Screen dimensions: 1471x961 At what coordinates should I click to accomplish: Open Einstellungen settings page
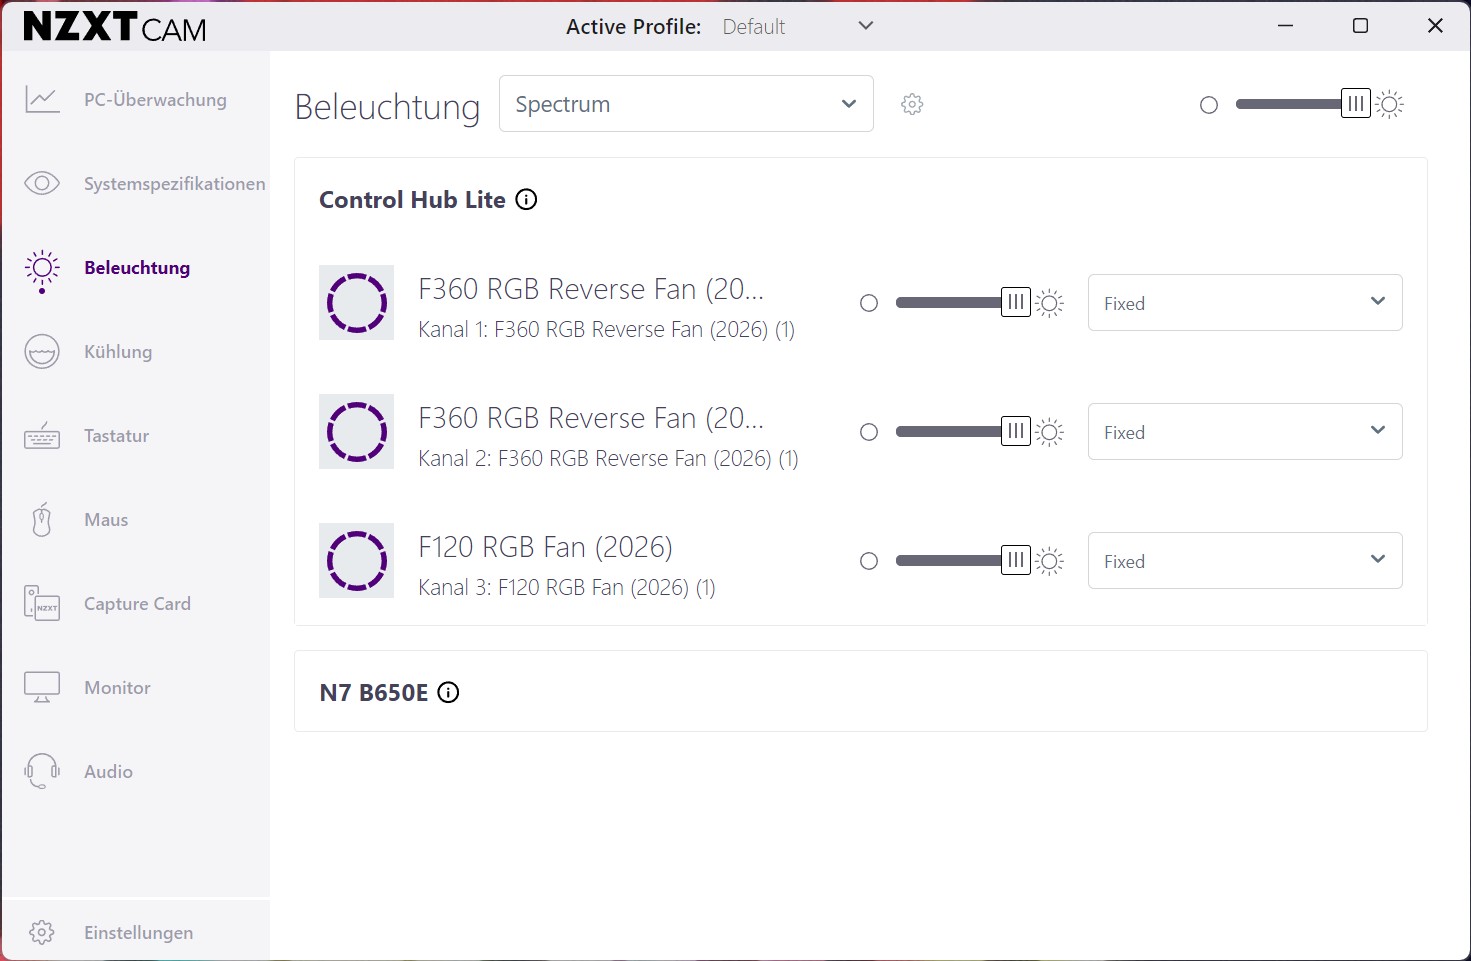click(x=136, y=933)
